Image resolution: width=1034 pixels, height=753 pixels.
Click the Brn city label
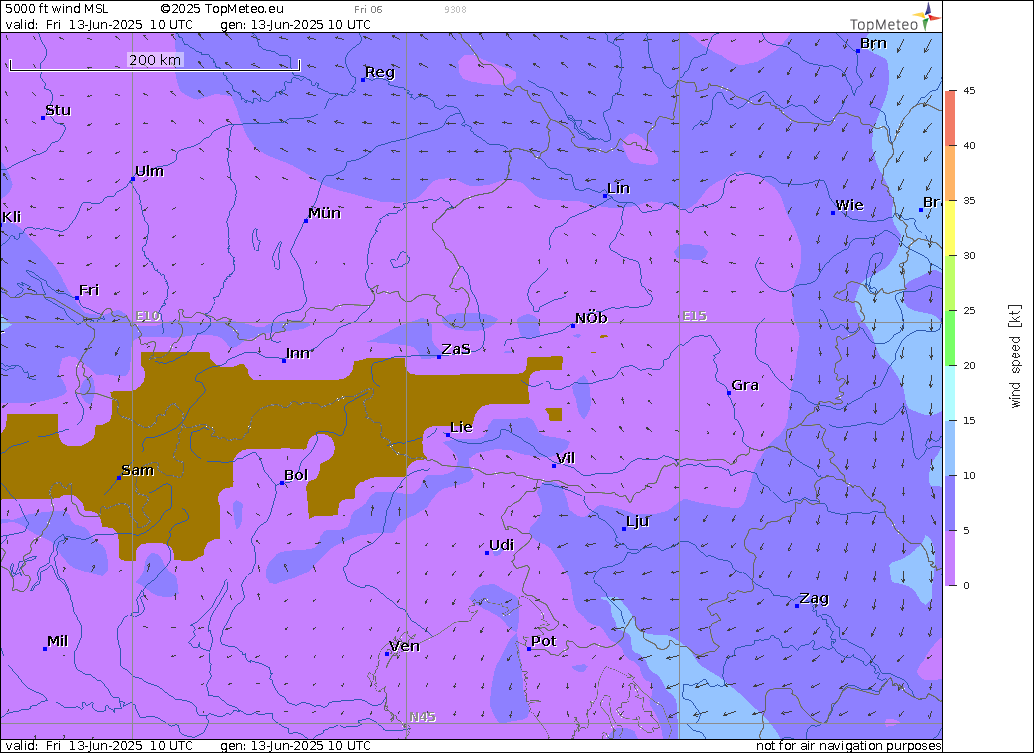pos(874,44)
